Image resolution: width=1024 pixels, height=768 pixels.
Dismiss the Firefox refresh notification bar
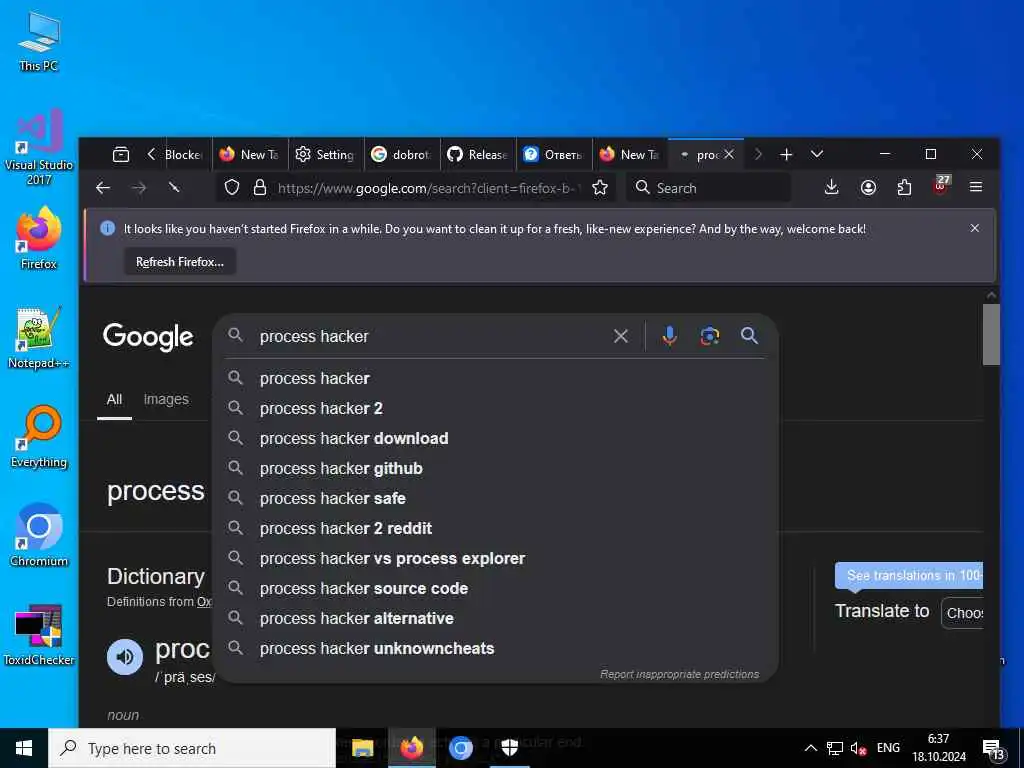coord(974,228)
